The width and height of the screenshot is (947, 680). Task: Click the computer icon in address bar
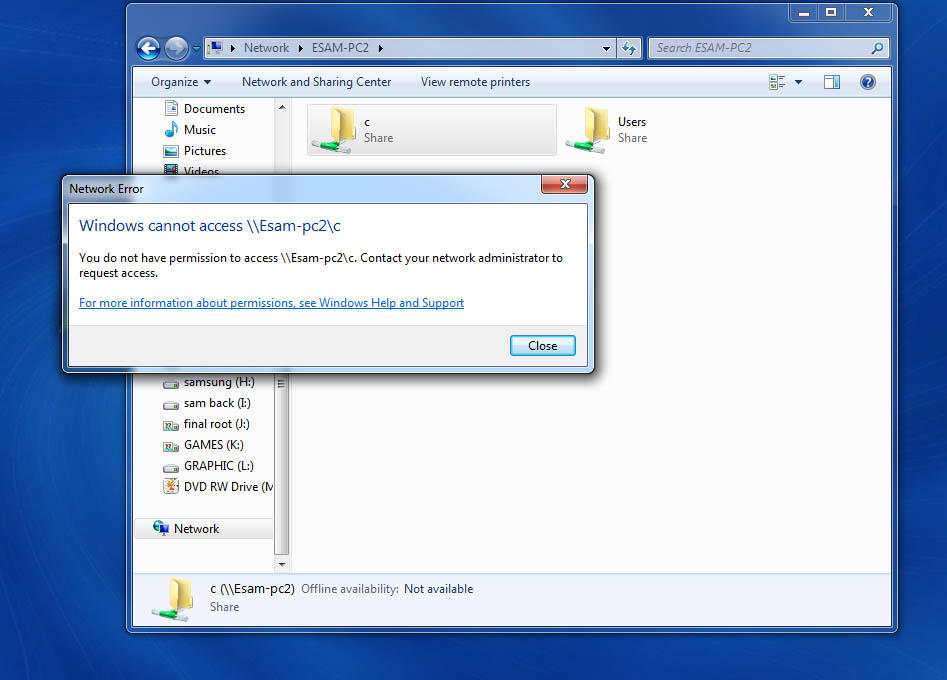pos(215,48)
